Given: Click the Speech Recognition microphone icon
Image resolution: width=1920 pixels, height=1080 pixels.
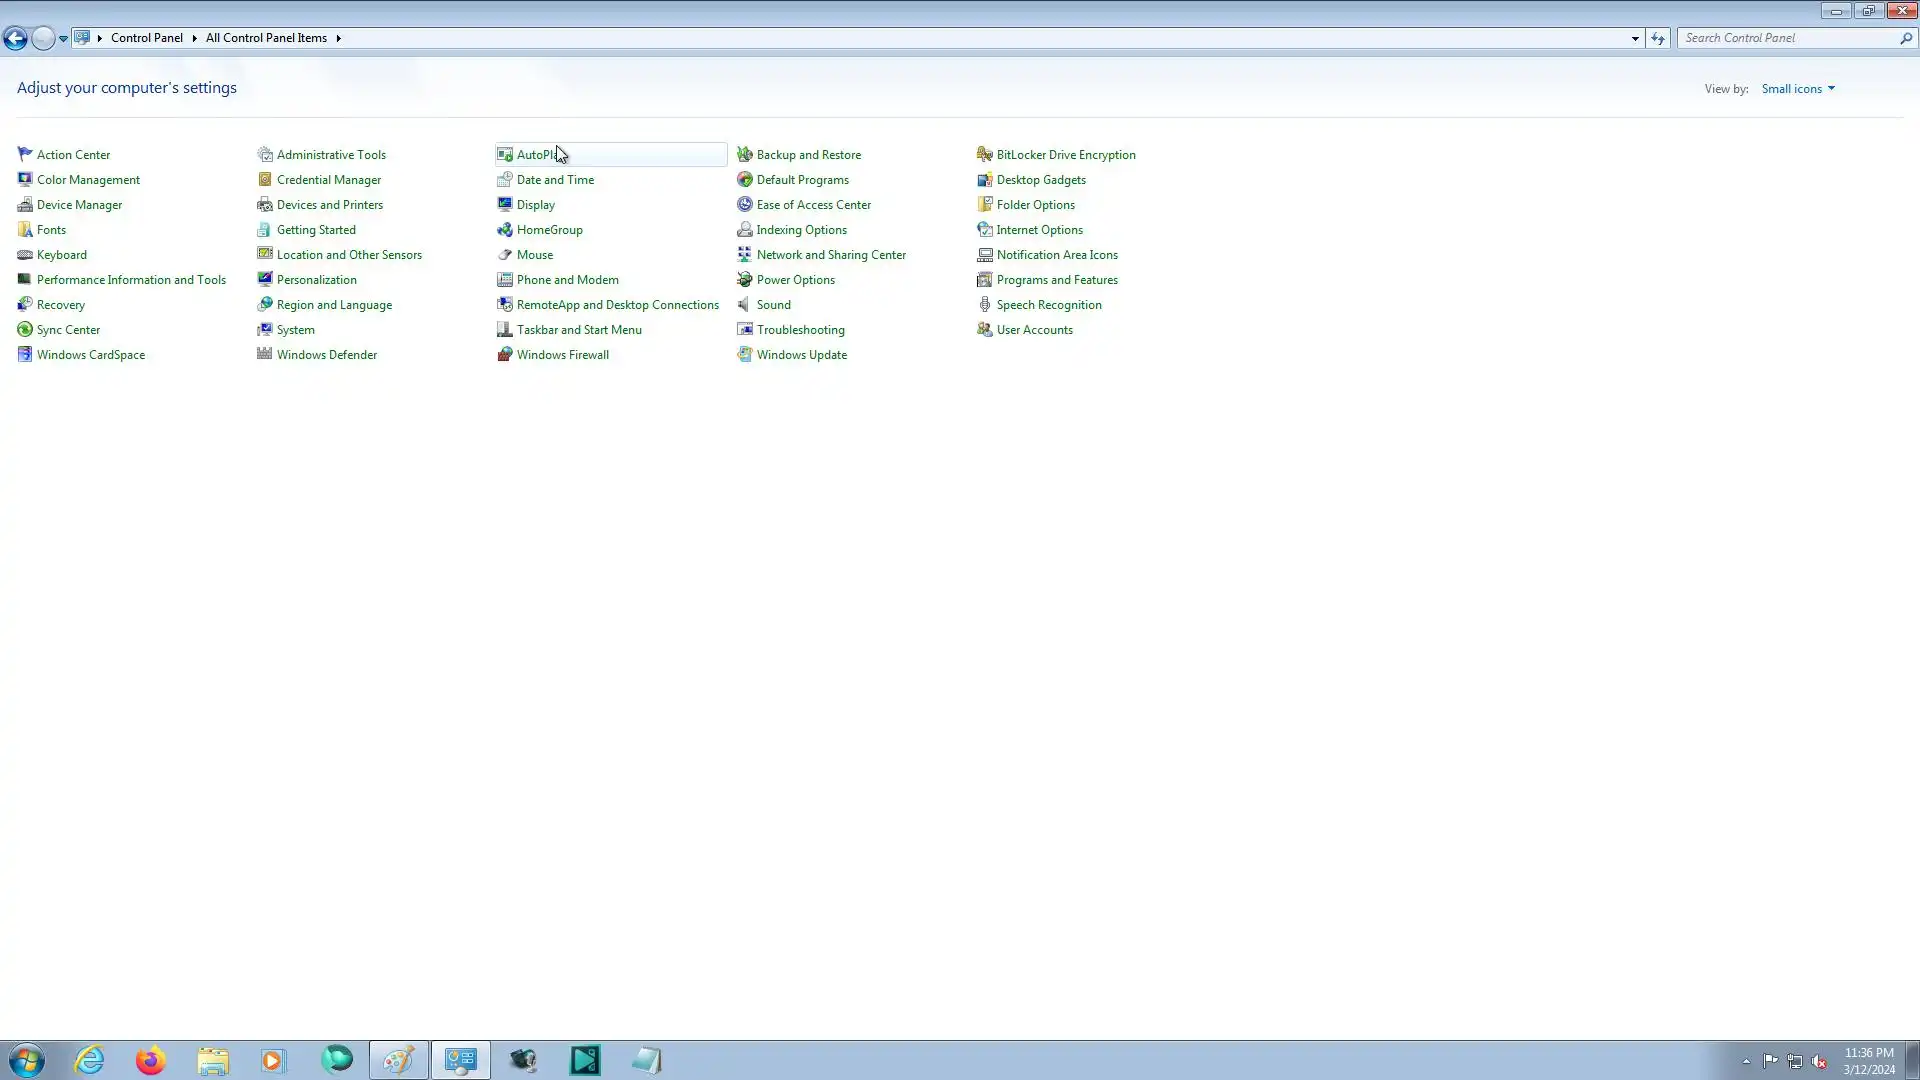Looking at the screenshot, I should (x=985, y=305).
